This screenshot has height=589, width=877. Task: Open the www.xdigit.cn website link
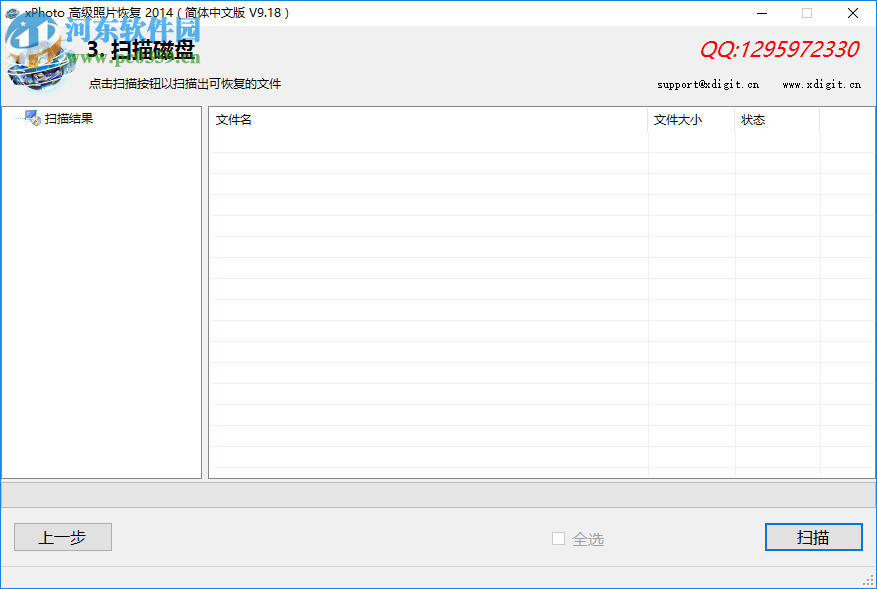click(x=821, y=84)
